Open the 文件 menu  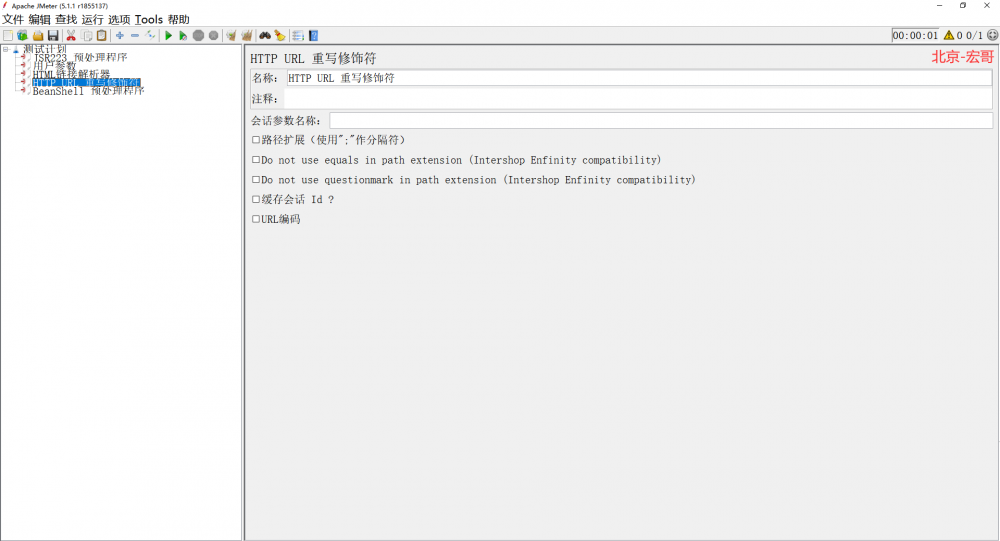tap(13, 20)
